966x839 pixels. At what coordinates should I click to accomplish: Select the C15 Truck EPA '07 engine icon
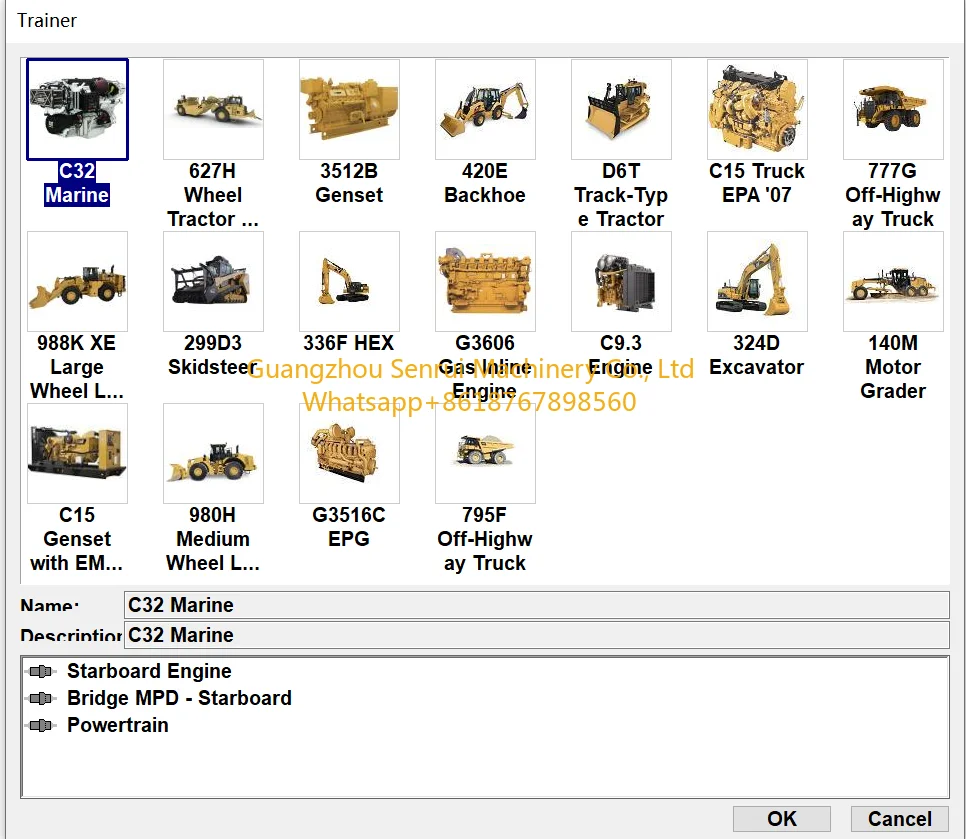pyautogui.click(x=757, y=109)
